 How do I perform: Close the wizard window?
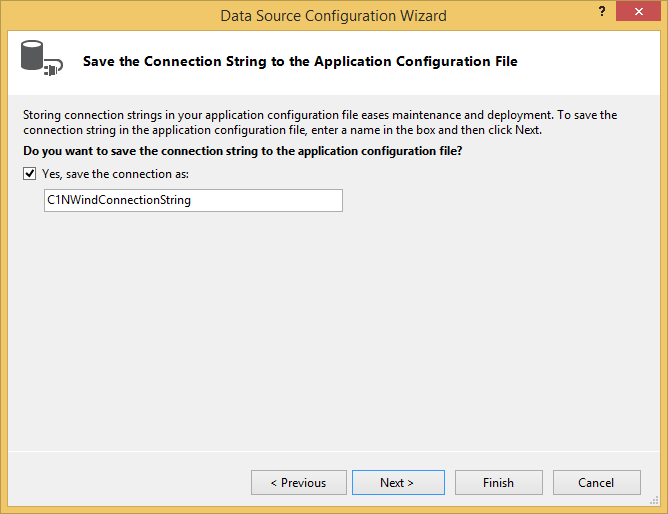tap(638, 11)
